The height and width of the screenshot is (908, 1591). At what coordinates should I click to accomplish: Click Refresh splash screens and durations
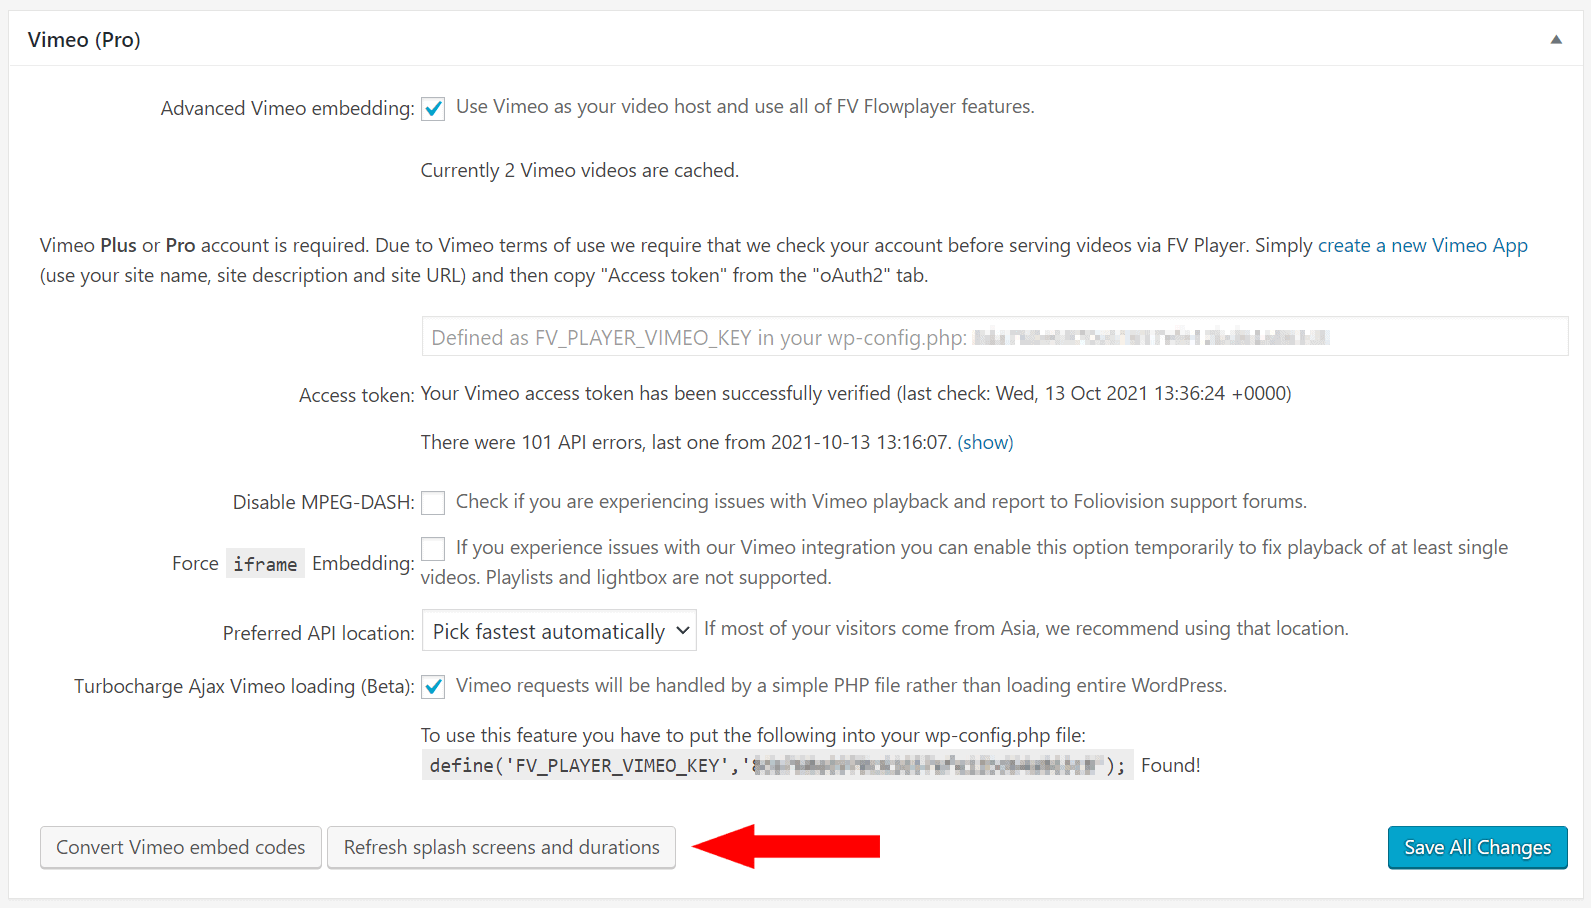[501, 847]
